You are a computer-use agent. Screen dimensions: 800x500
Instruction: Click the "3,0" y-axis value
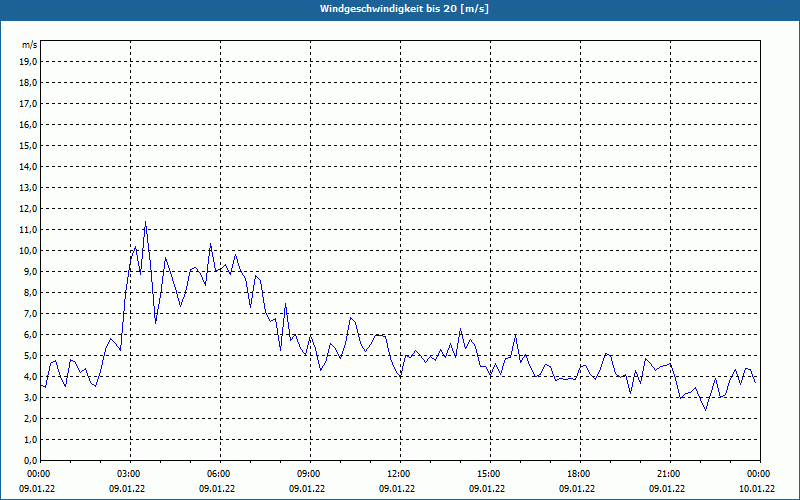30,397
